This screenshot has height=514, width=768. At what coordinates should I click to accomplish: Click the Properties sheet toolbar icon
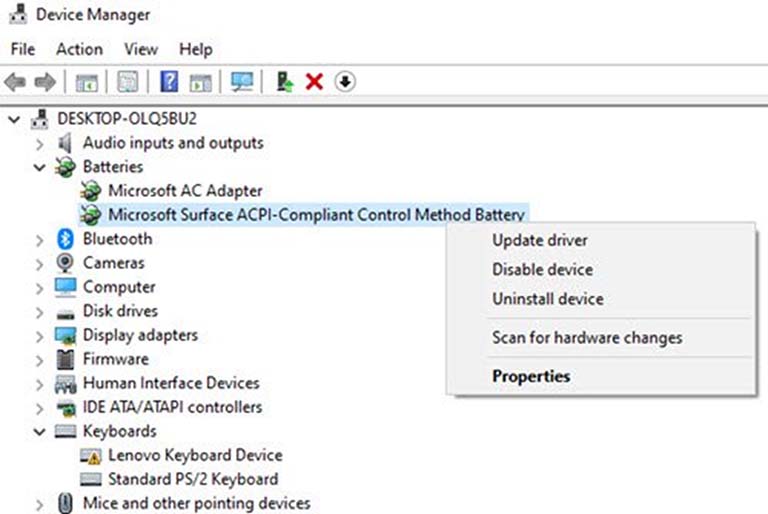(127, 82)
